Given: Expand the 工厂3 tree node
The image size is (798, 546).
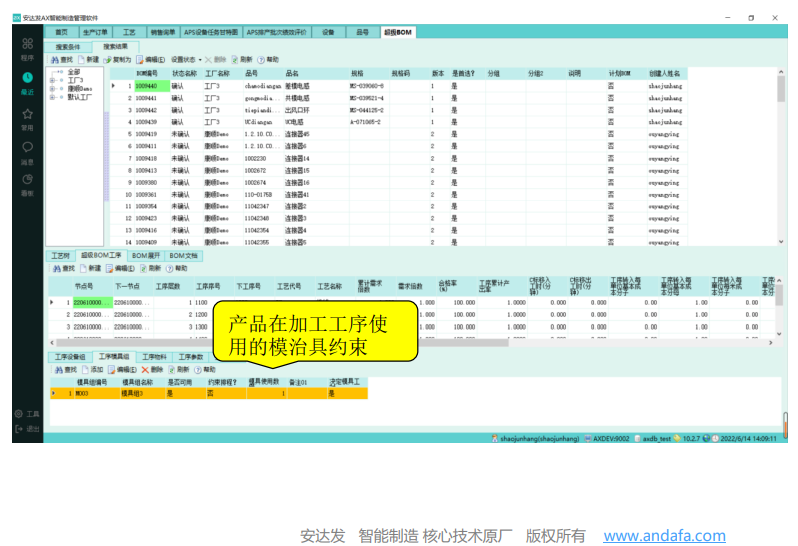Looking at the screenshot, I should 53,80.
